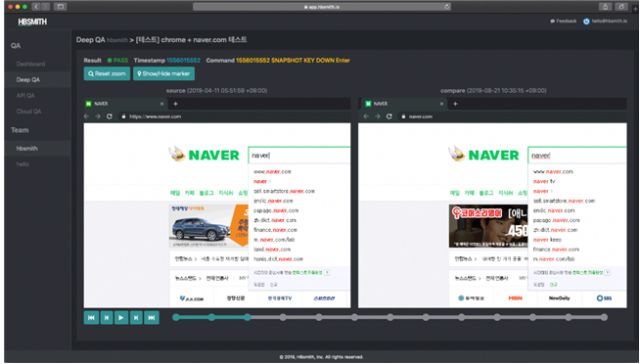Select the first timeline marker dot
Screen dimensions: 640x364
(x=176, y=317)
